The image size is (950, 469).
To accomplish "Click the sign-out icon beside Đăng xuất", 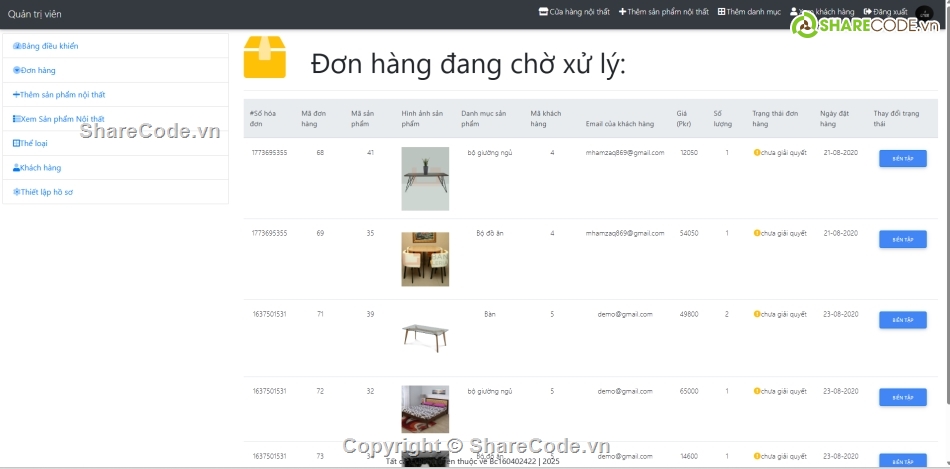I will [868, 12].
